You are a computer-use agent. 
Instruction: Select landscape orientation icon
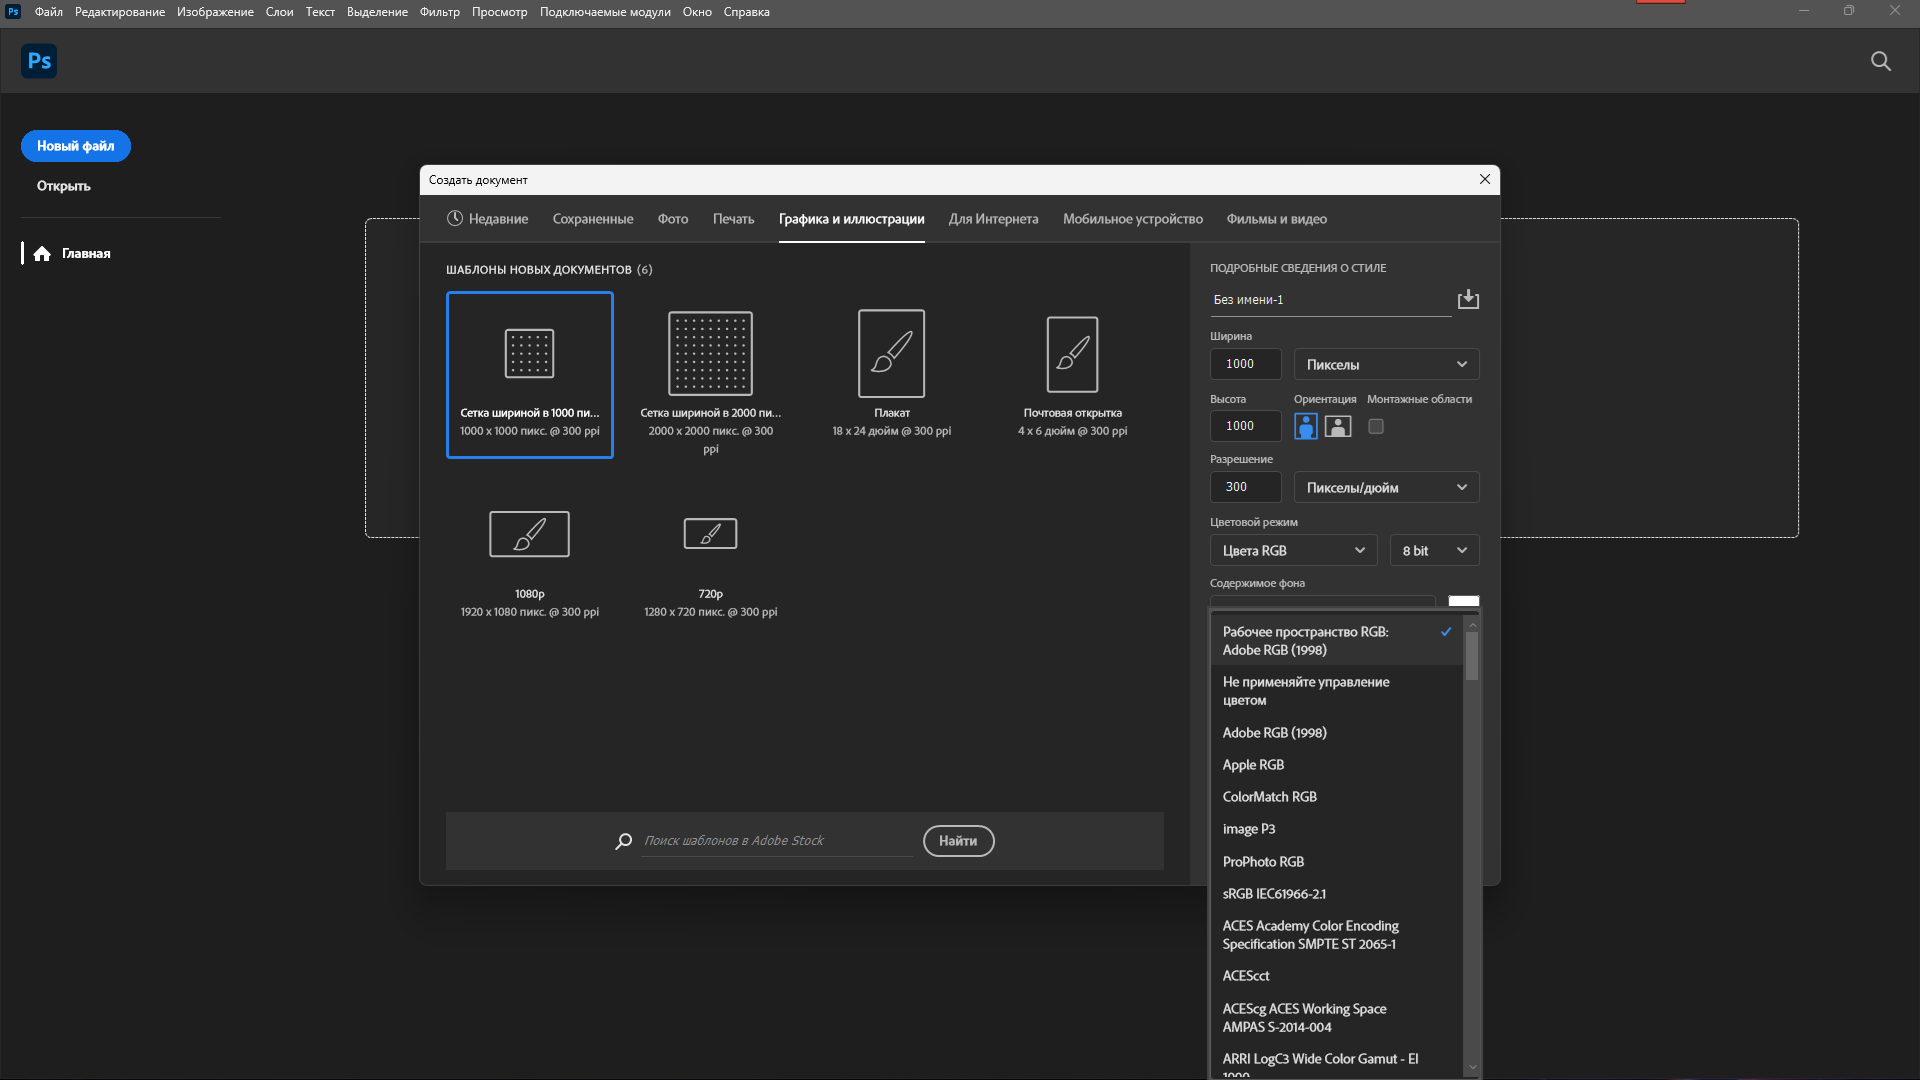1338,426
